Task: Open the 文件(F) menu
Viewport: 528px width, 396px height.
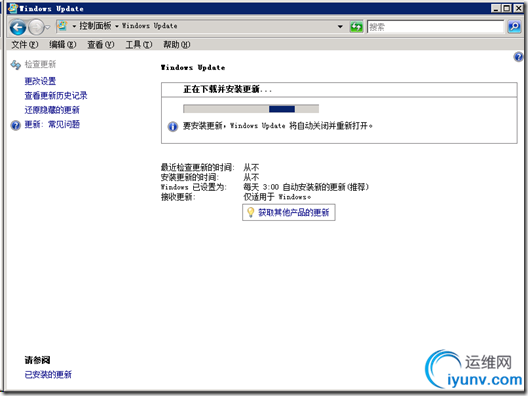Action: [x=25, y=44]
